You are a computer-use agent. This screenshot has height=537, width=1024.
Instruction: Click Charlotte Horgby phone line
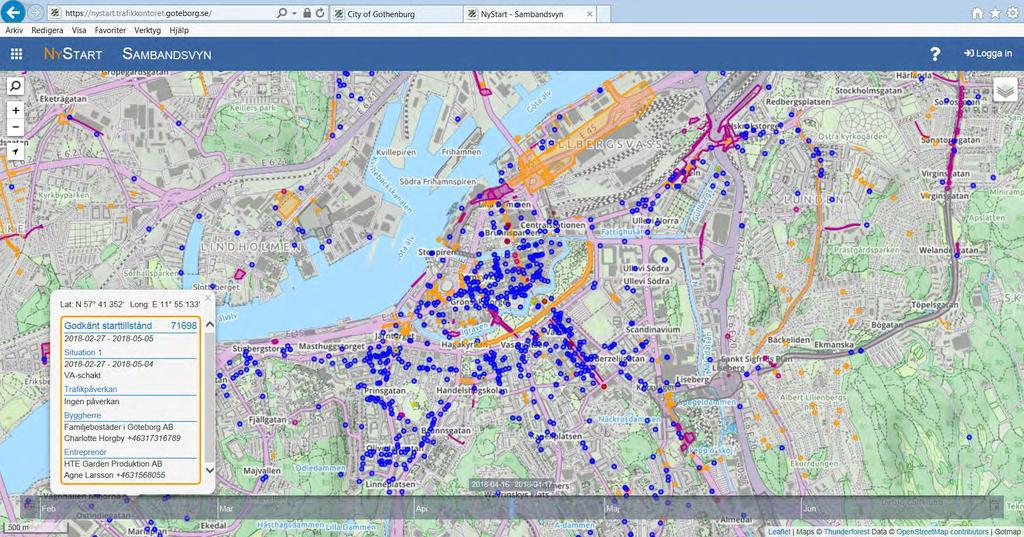coord(122,438)
